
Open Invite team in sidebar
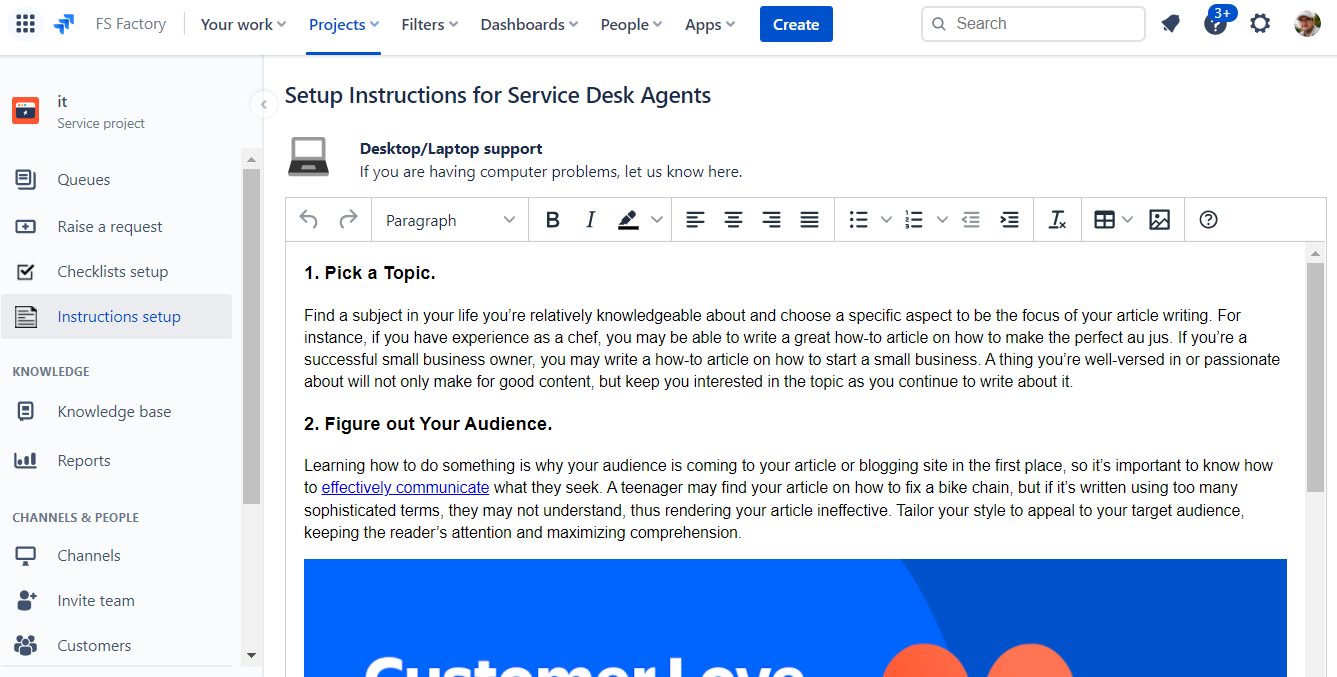117,601
